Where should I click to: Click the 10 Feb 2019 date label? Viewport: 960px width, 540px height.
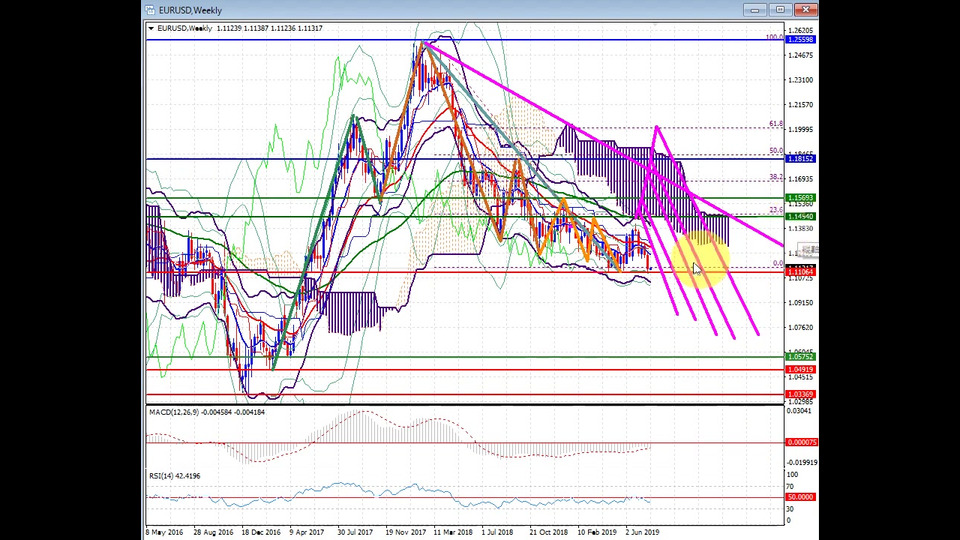pos(597,533)
